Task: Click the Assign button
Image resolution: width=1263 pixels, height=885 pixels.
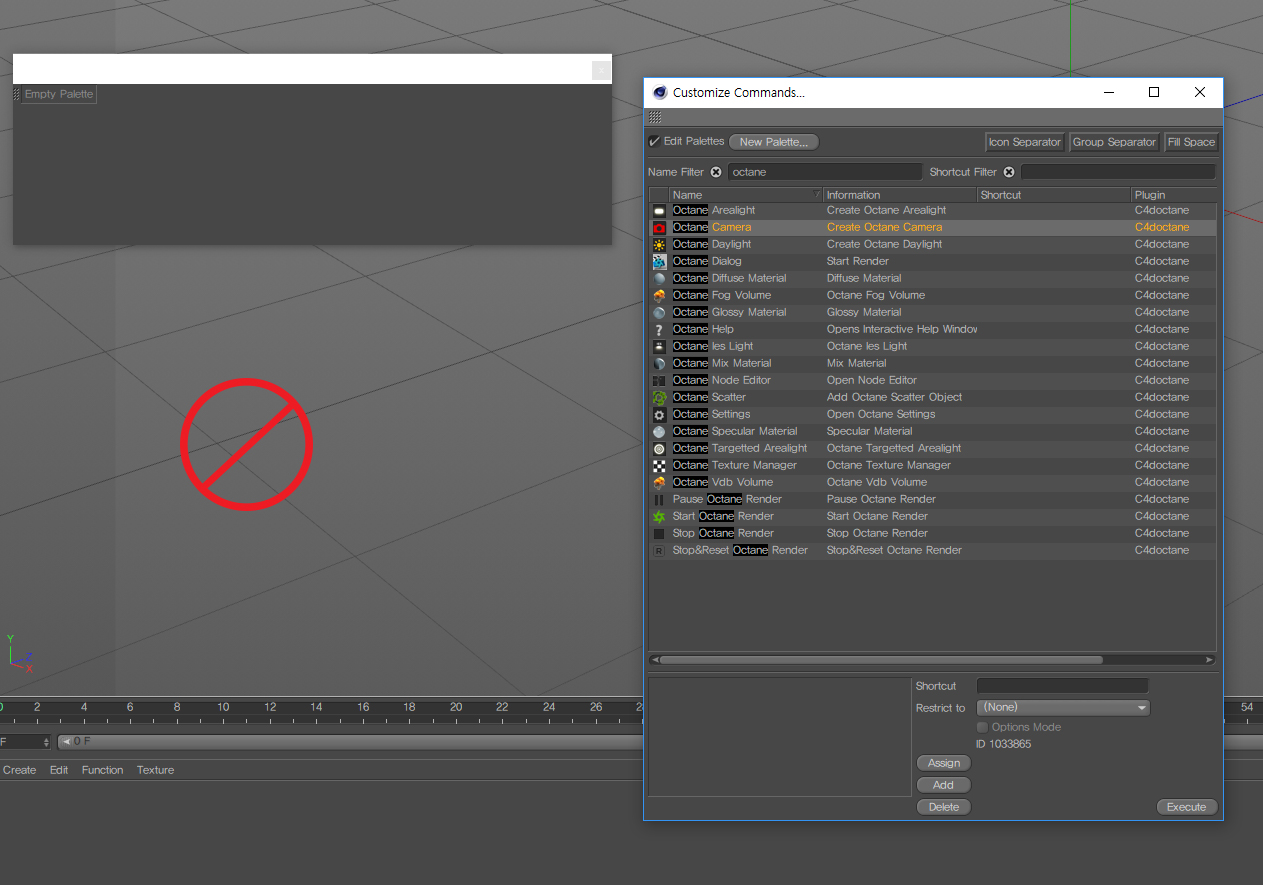Action: coord(944,763)
